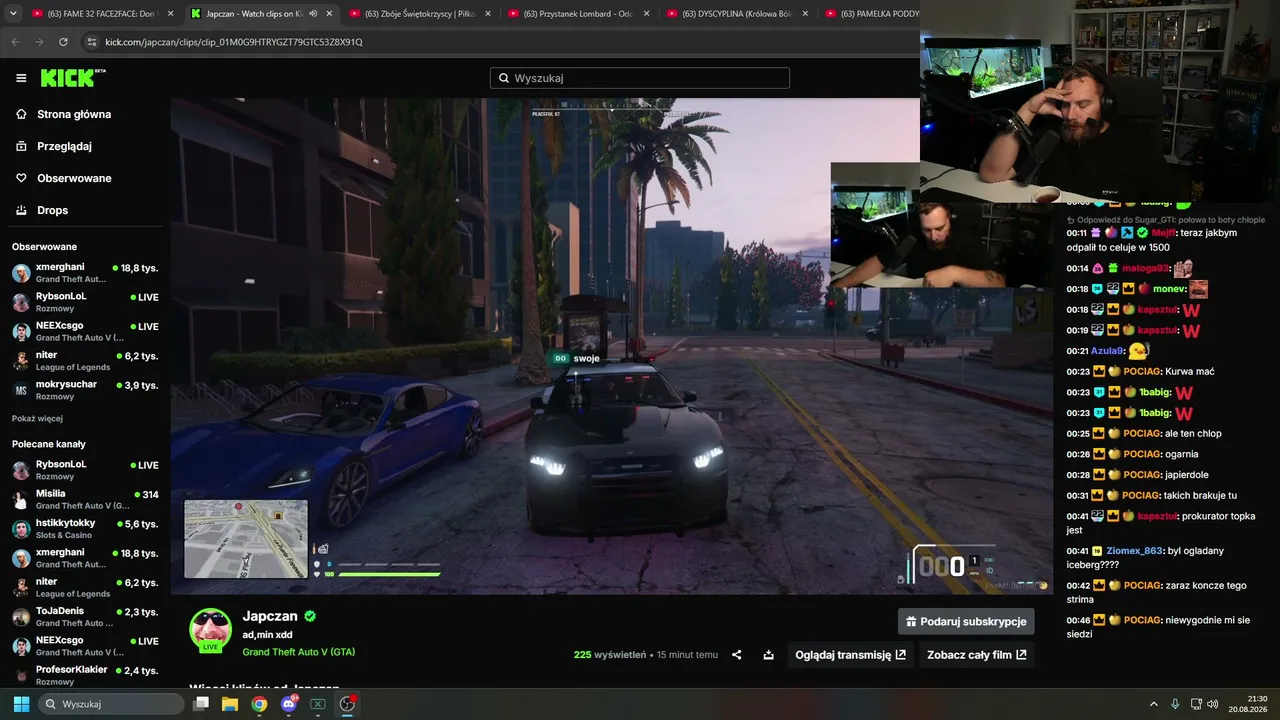This screenshot has height=720, width=1280.
Task: Open Misilia recommended channel
Action: coord(85,499)
